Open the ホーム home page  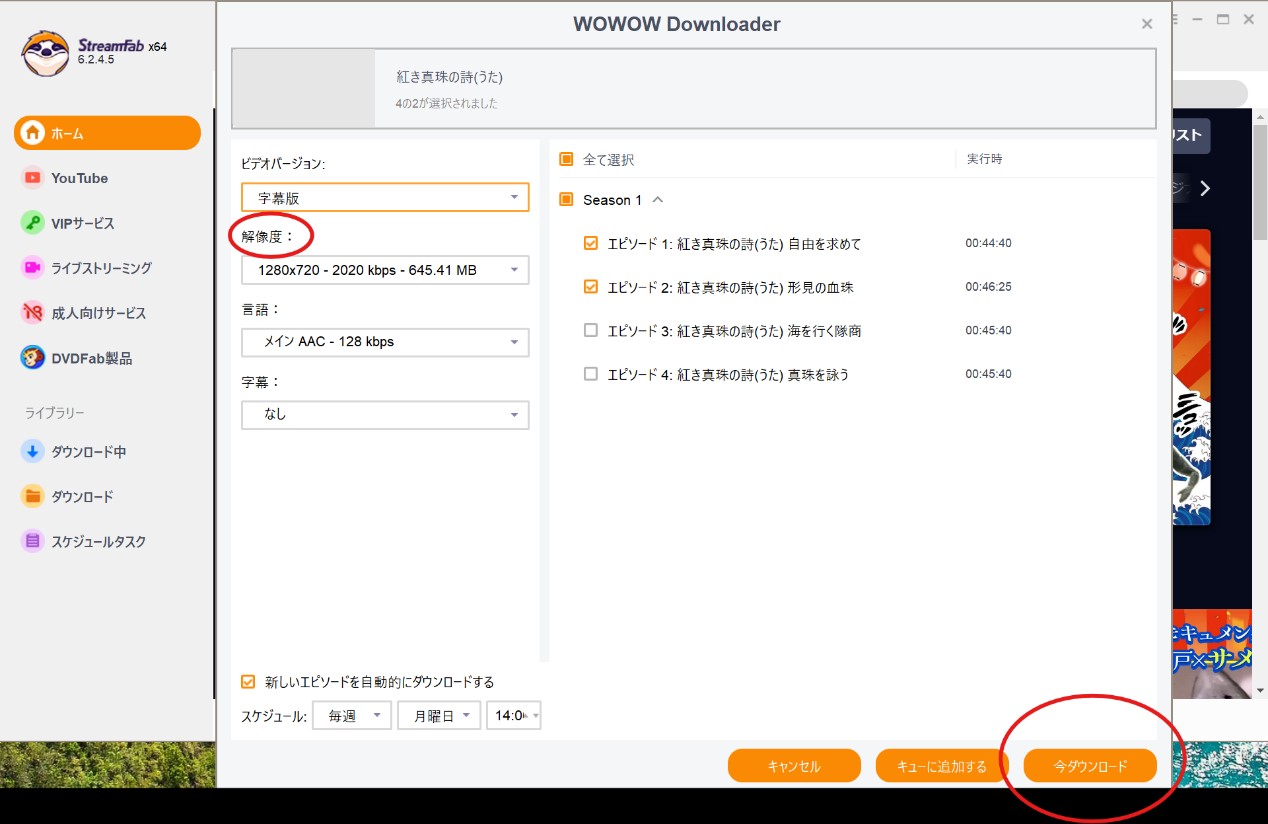click(x=107, y=133)
